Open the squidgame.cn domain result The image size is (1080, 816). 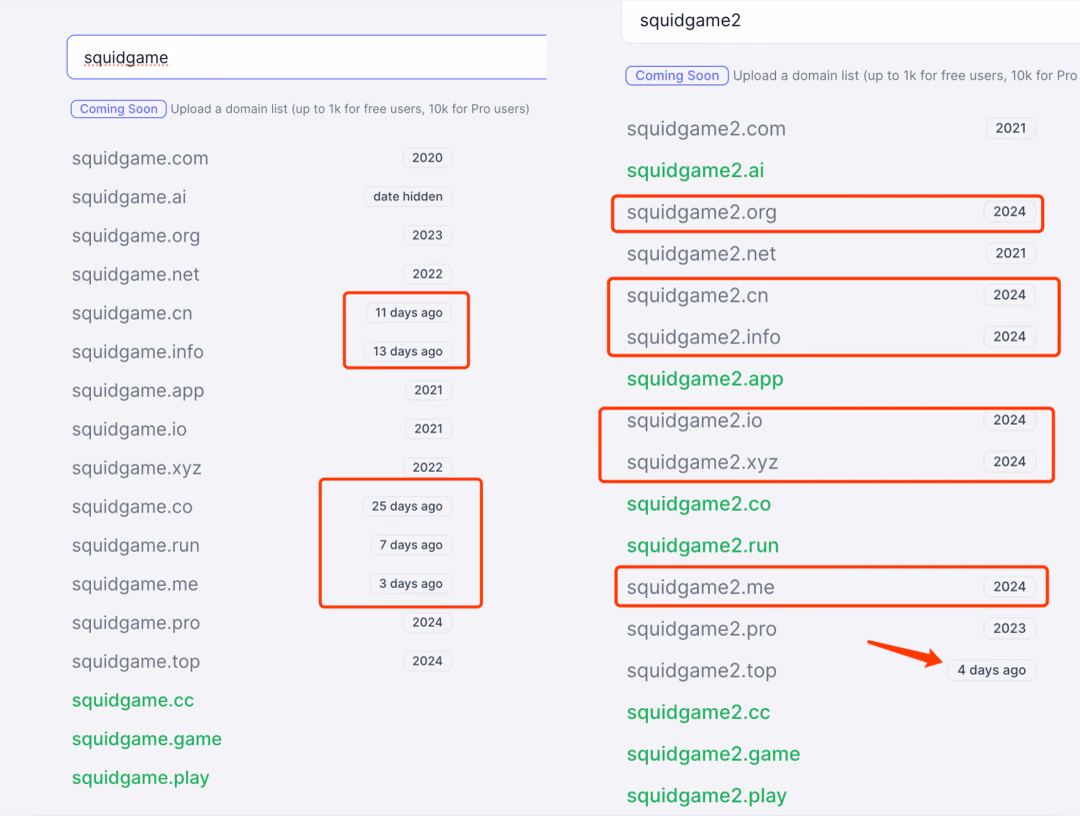coord(132,313)
